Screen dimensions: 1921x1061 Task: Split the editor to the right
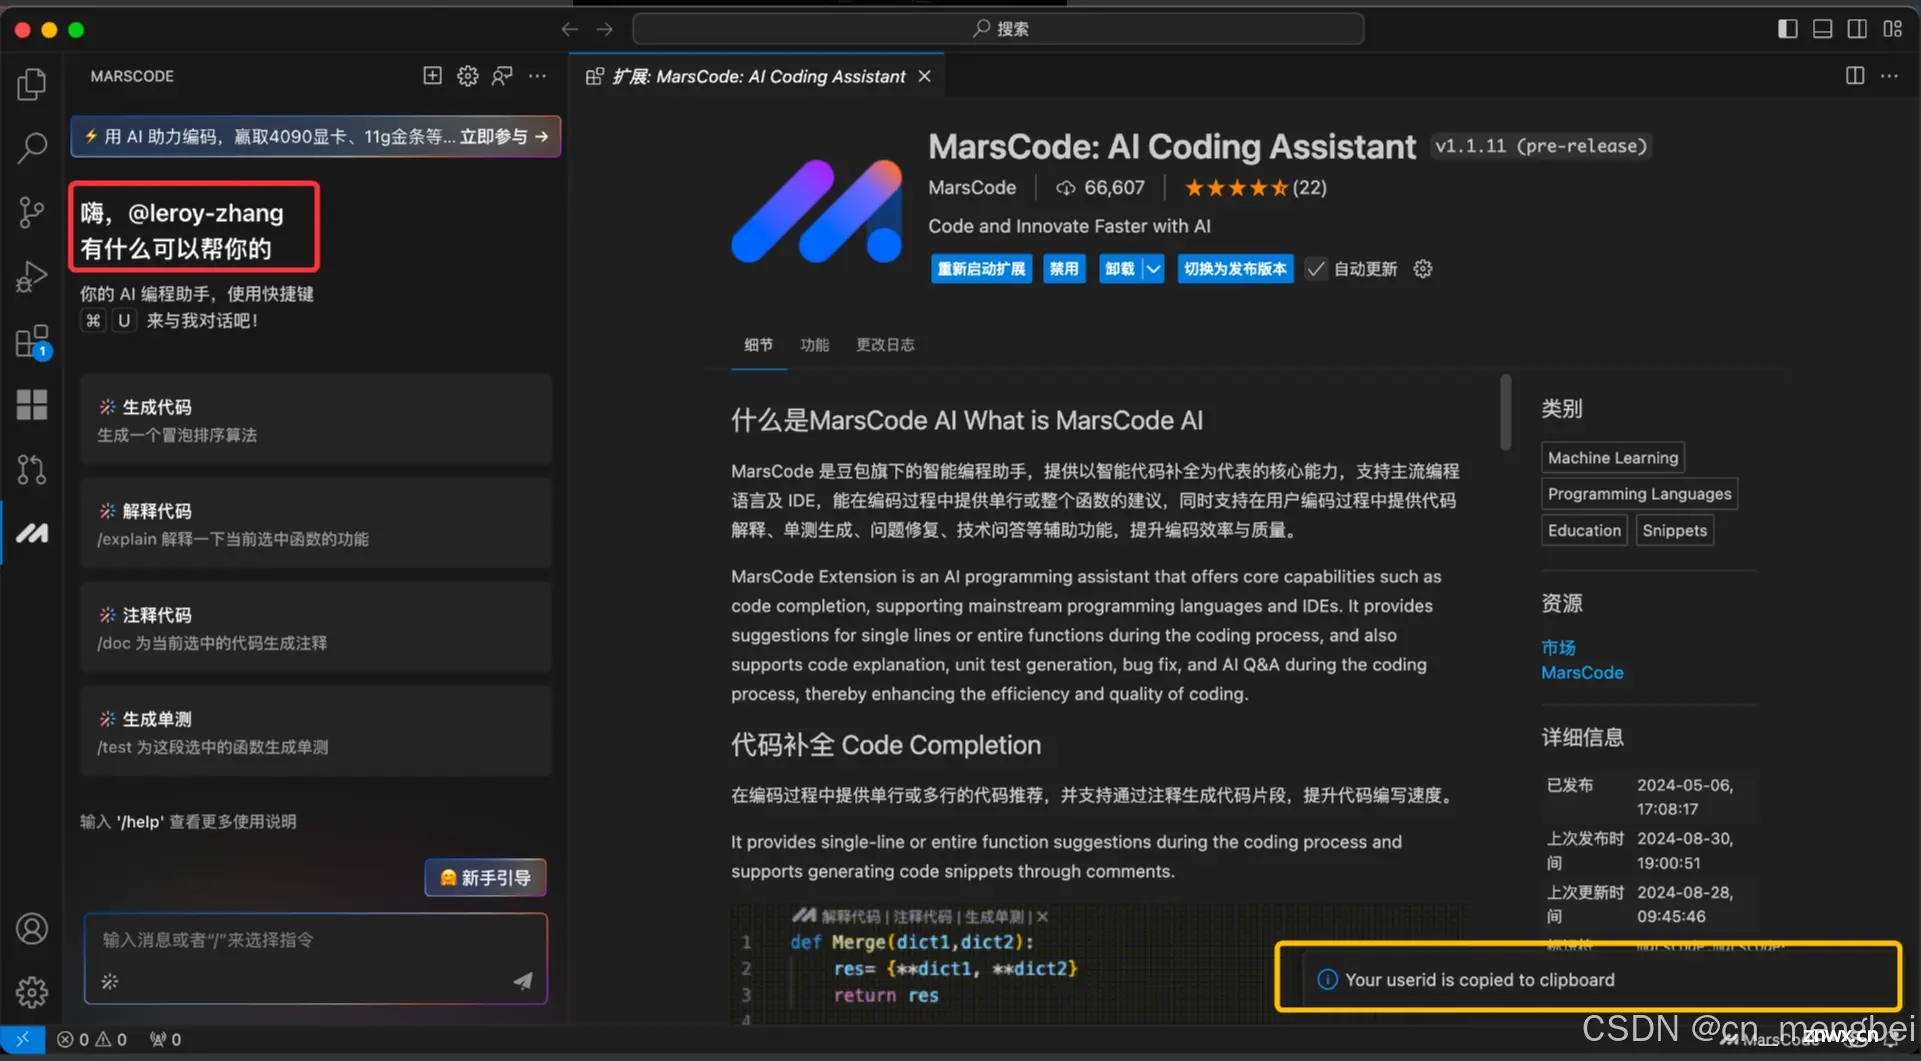coord(1855,76)
